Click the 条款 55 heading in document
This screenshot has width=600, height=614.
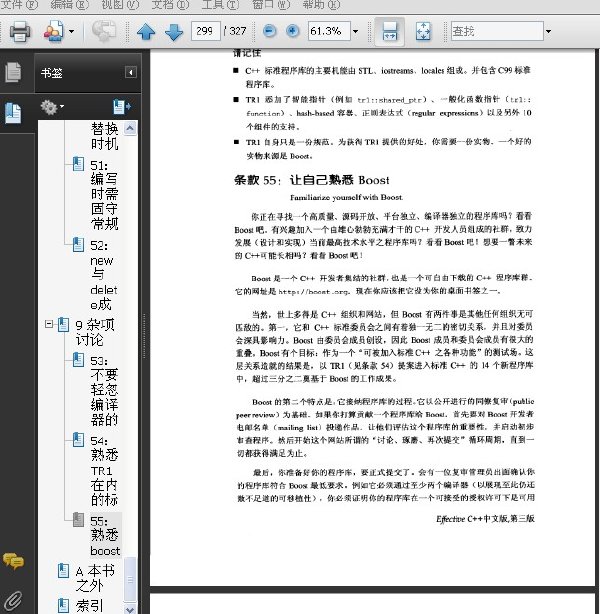click(x=312, y=180)
